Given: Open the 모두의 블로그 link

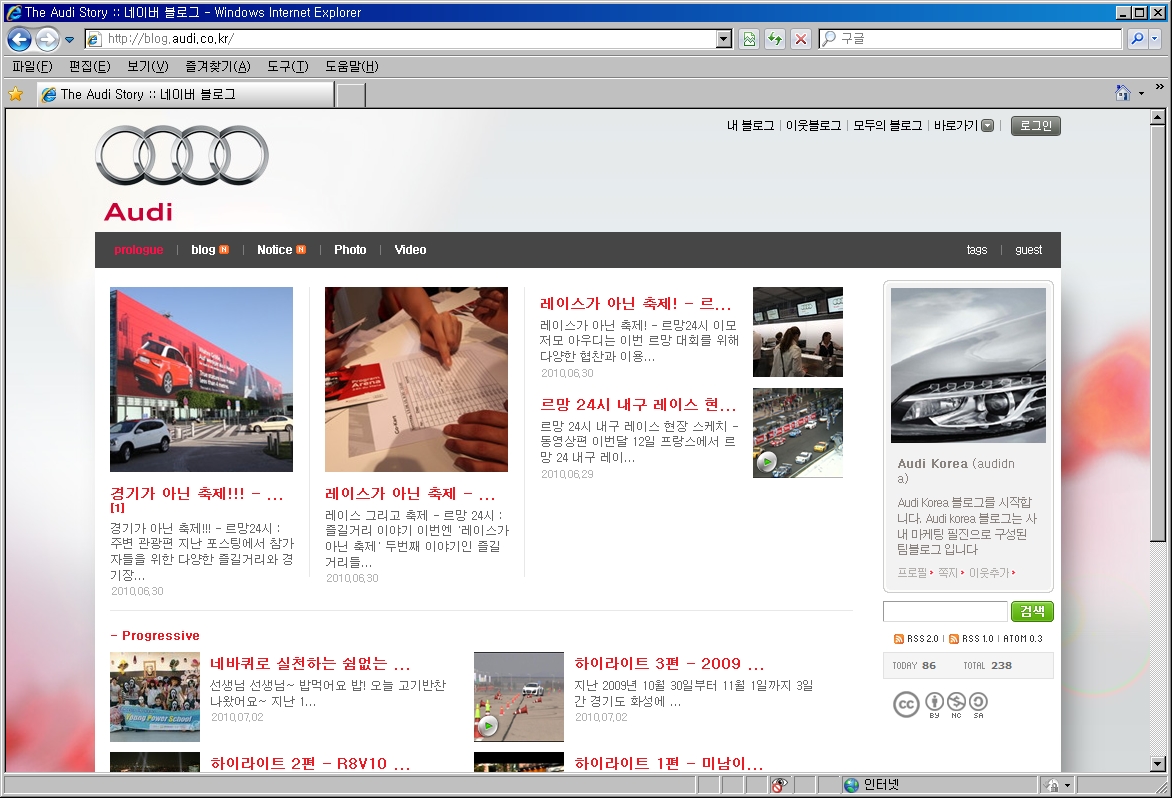Looking at the screenshot, I should coord(887,126).
